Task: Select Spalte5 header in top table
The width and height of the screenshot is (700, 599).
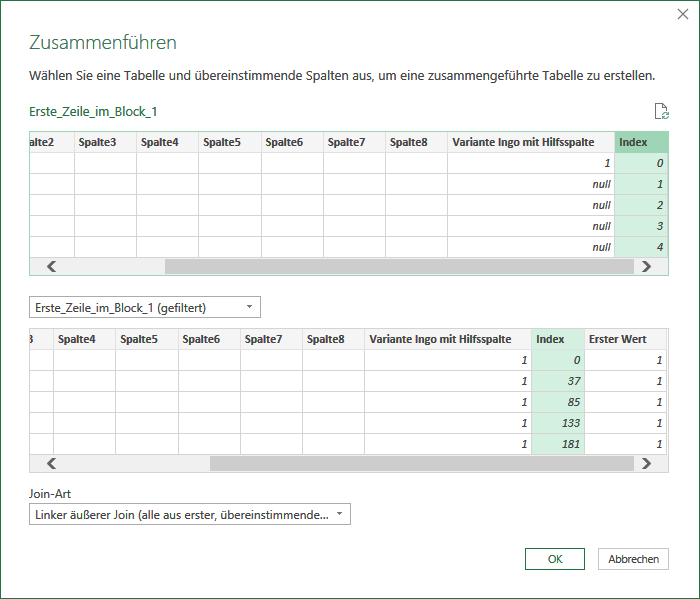Action: tap(229, 142)
